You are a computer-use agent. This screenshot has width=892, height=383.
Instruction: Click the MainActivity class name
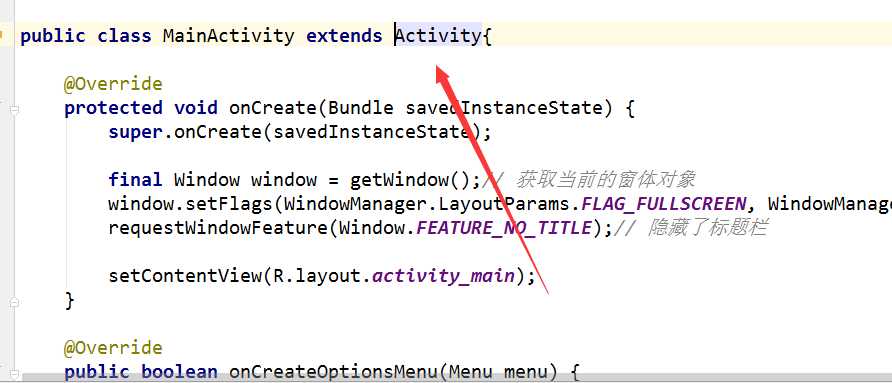point(228,36)
